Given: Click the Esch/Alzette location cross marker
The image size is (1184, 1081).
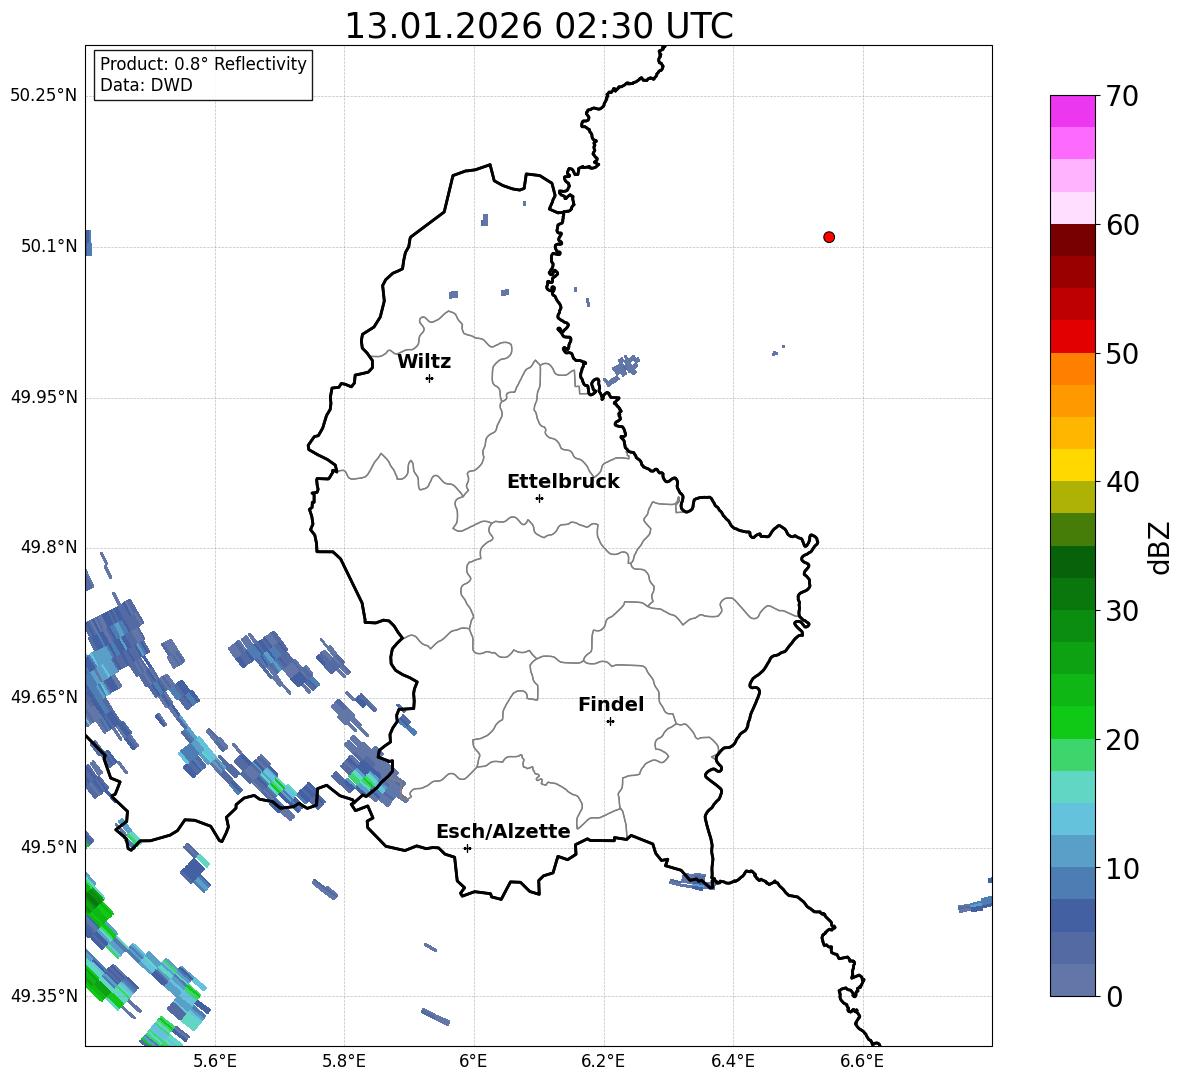Looking at the screenshot, I should coord(467,848).
